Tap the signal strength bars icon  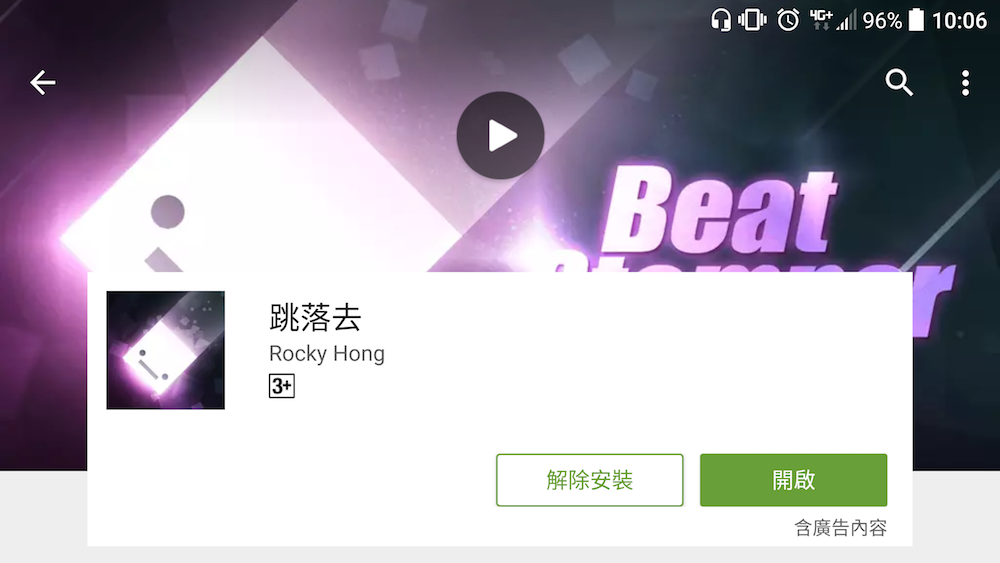(847, 20)
